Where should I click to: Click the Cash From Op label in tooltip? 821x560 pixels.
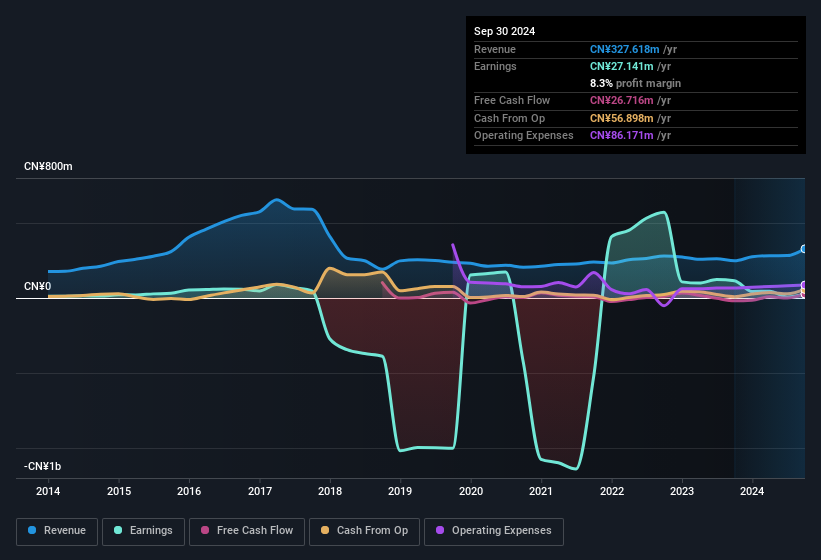[x=509, y=118]
